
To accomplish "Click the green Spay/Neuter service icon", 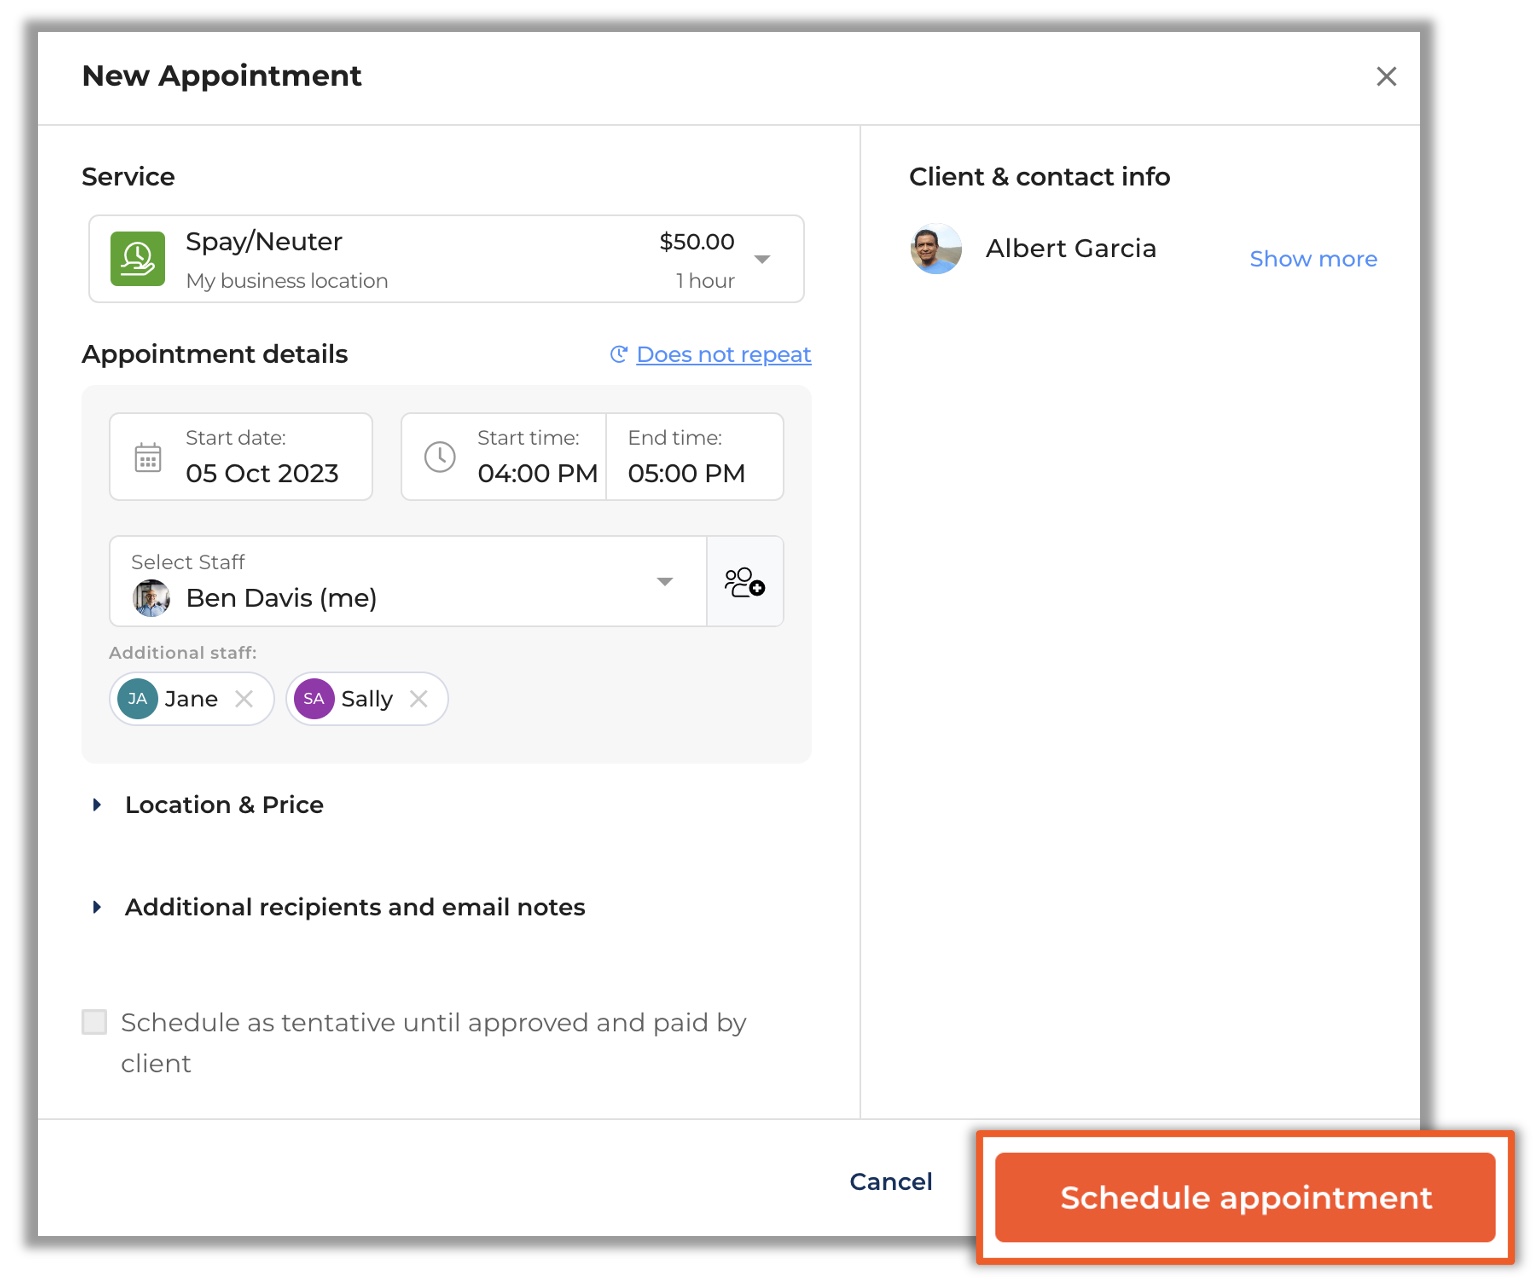I will 138,258.
